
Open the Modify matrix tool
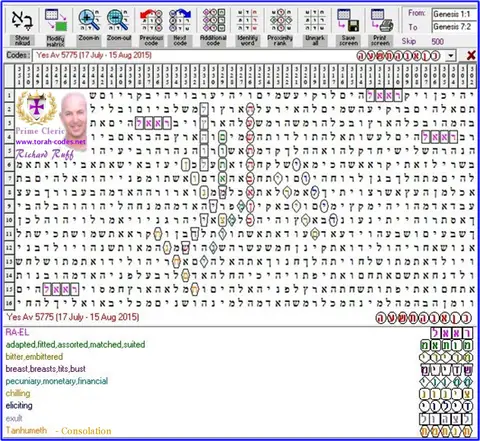pyautogui.click(x=56, y=20)
